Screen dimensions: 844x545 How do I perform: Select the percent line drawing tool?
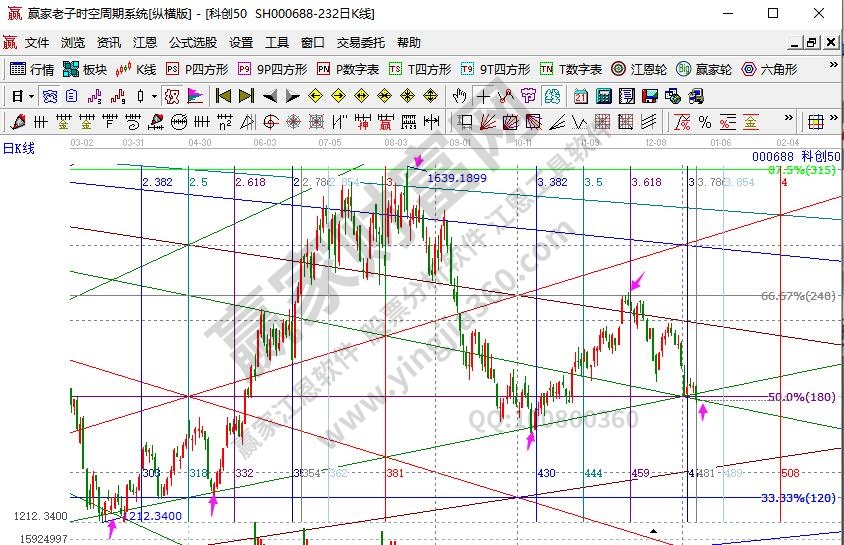[705, 122]
